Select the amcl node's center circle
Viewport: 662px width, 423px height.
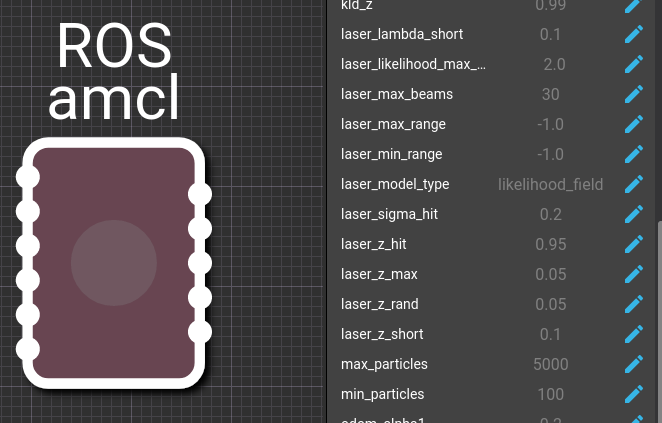[114, 263]
